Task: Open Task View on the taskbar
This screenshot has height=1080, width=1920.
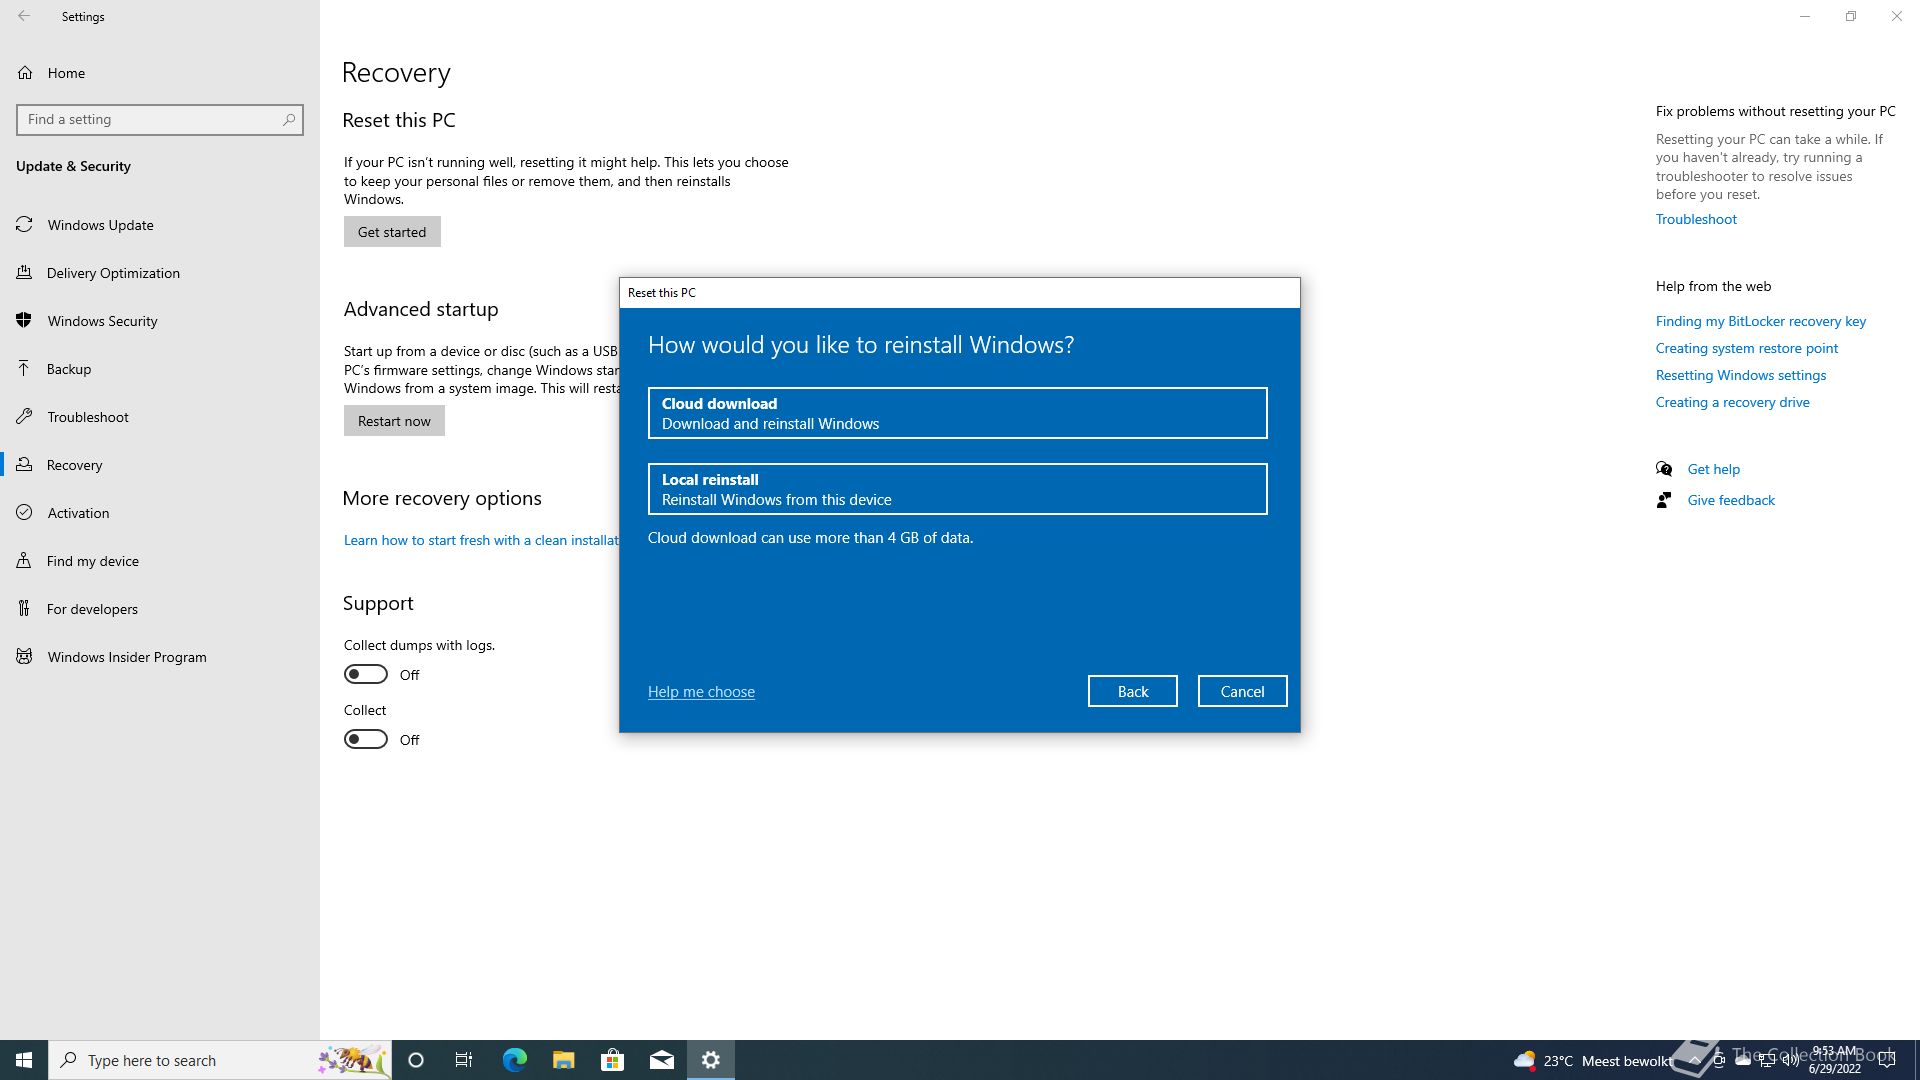Action: click(x=464, y=1060)
